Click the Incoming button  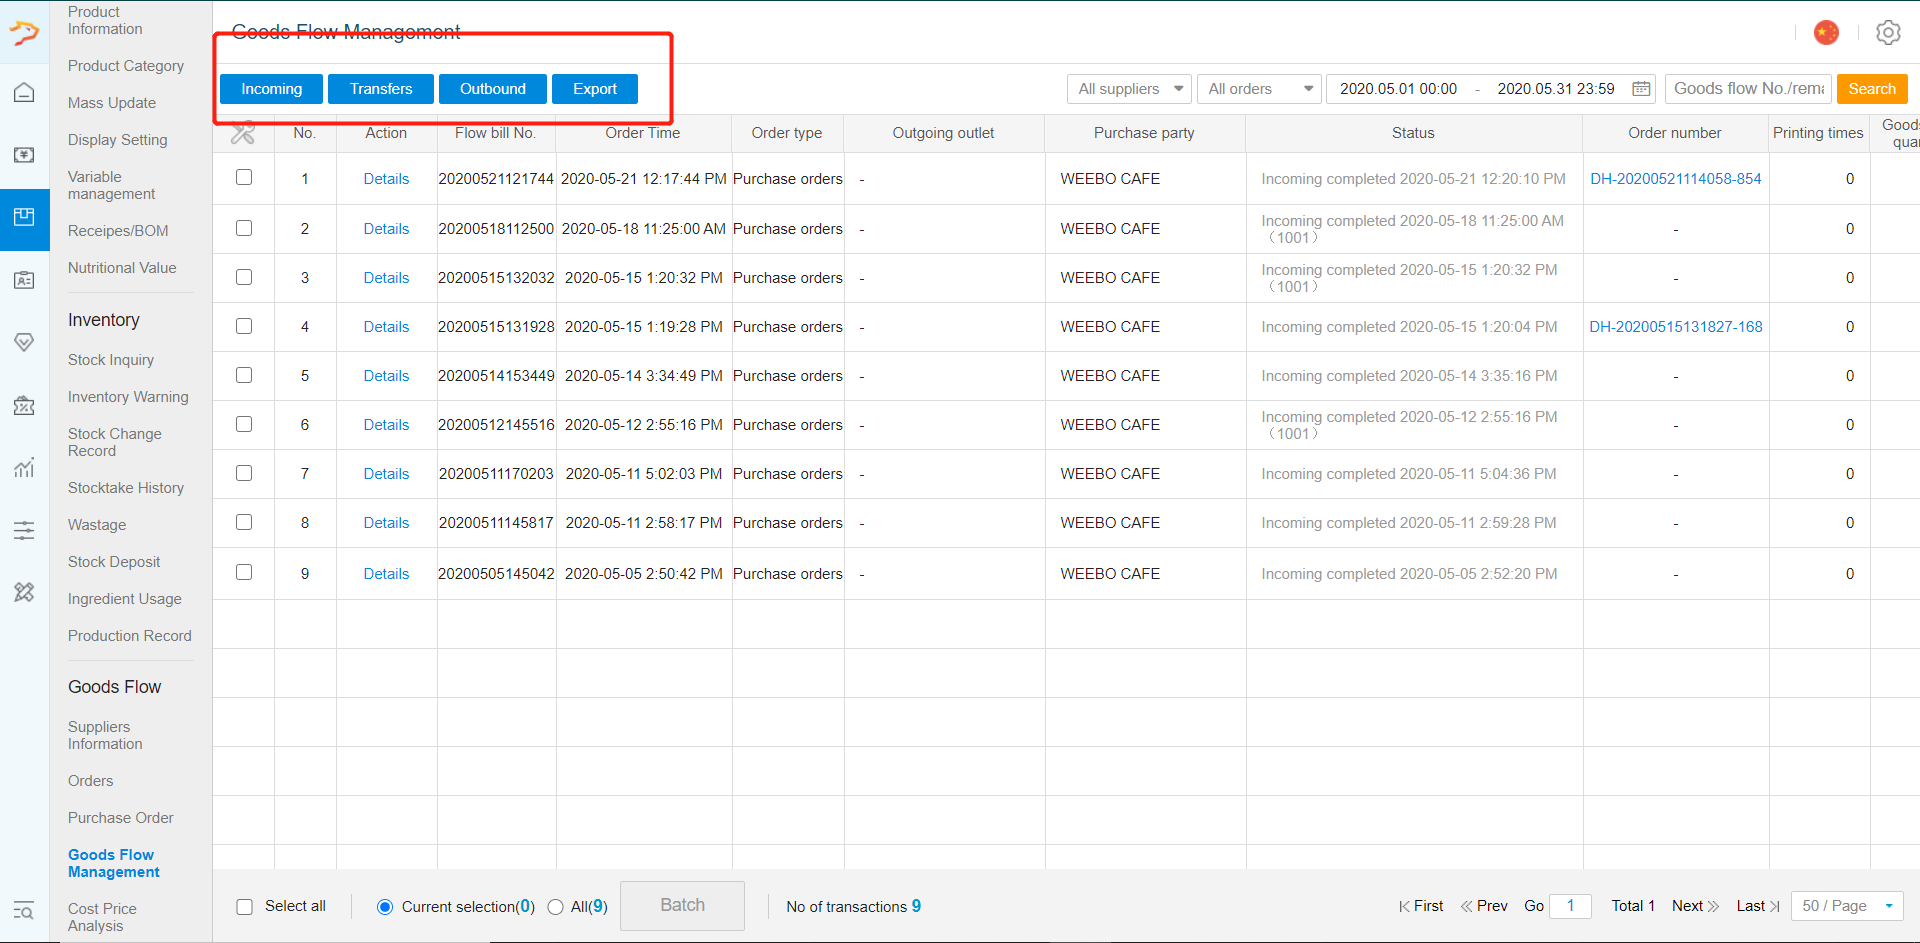(271, 89)
